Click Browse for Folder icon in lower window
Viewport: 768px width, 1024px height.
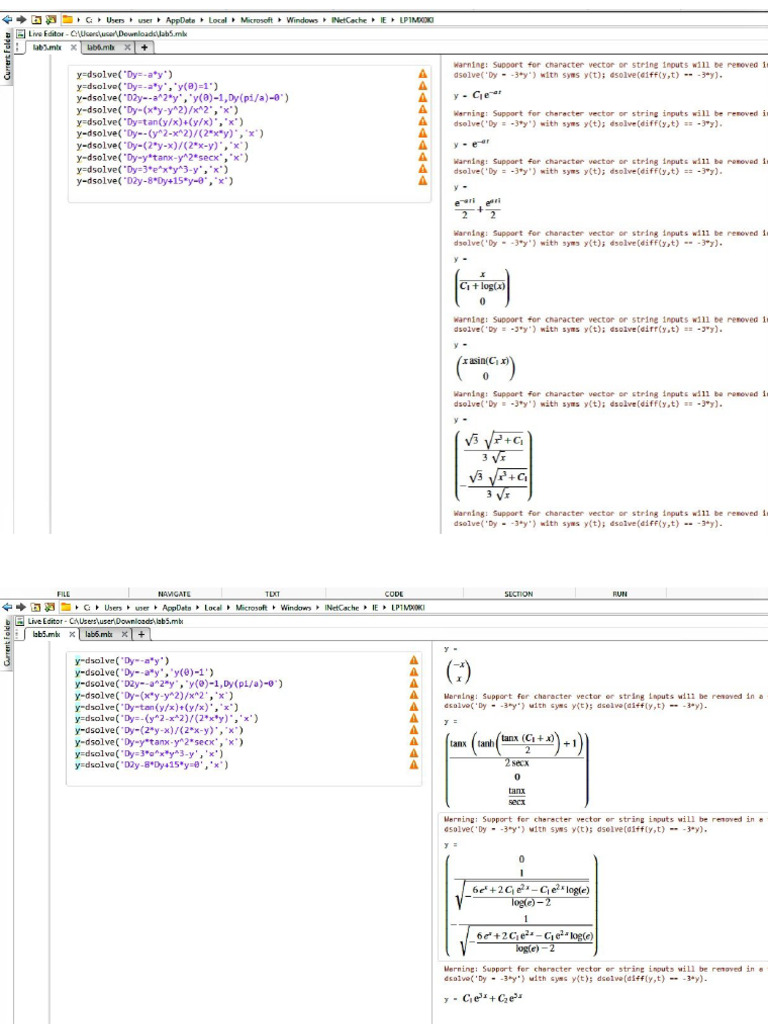pyautogui.click(x=50, y=607)
